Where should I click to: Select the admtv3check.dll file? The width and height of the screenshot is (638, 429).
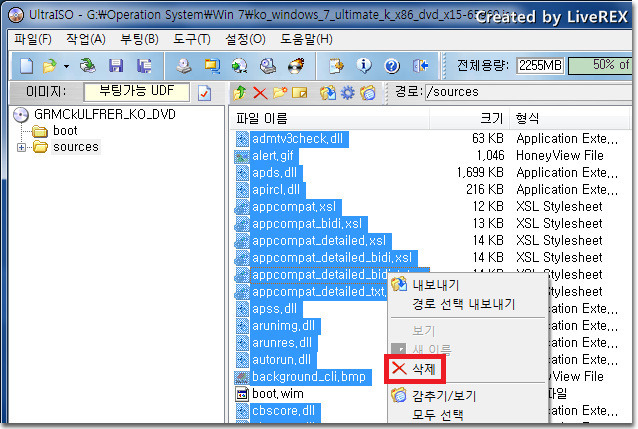pyautogui.click(x=297, y=139)
